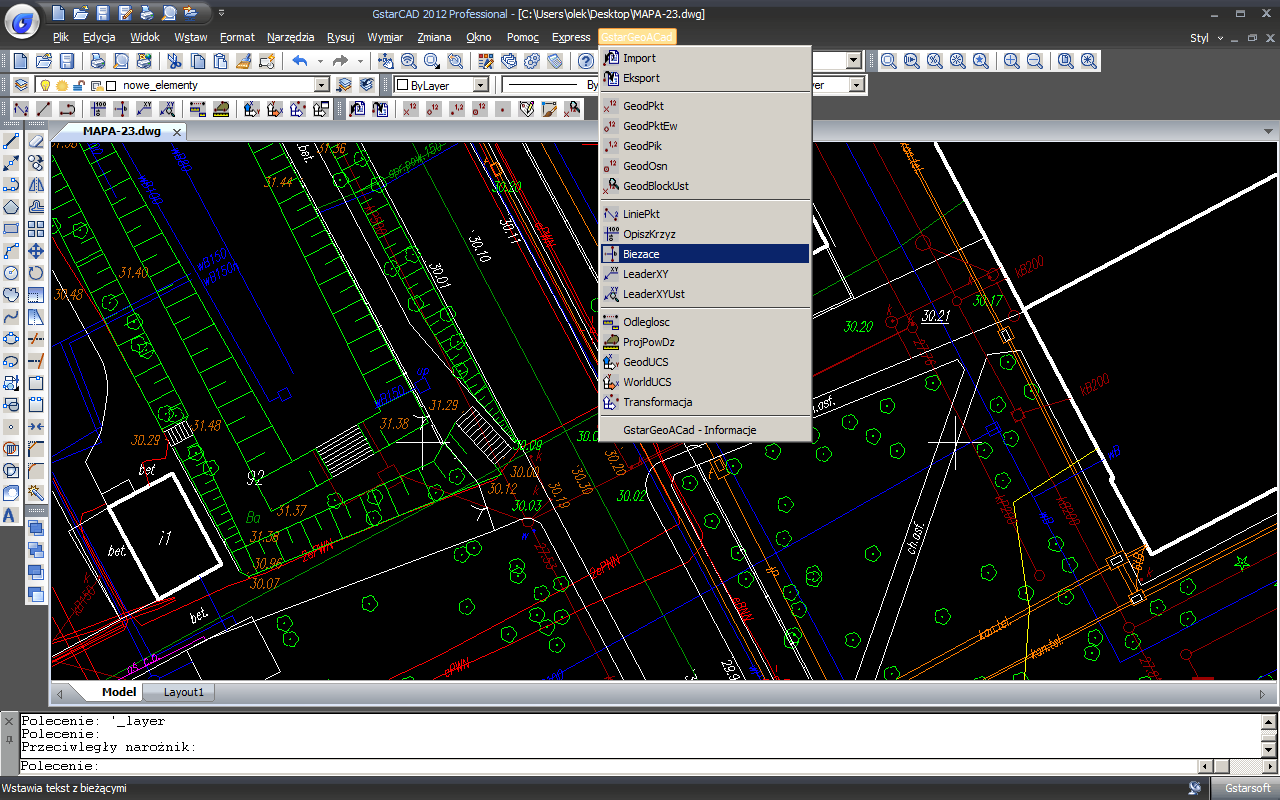
Task: Select the Line draw tool
Action: tap(12, 141)
